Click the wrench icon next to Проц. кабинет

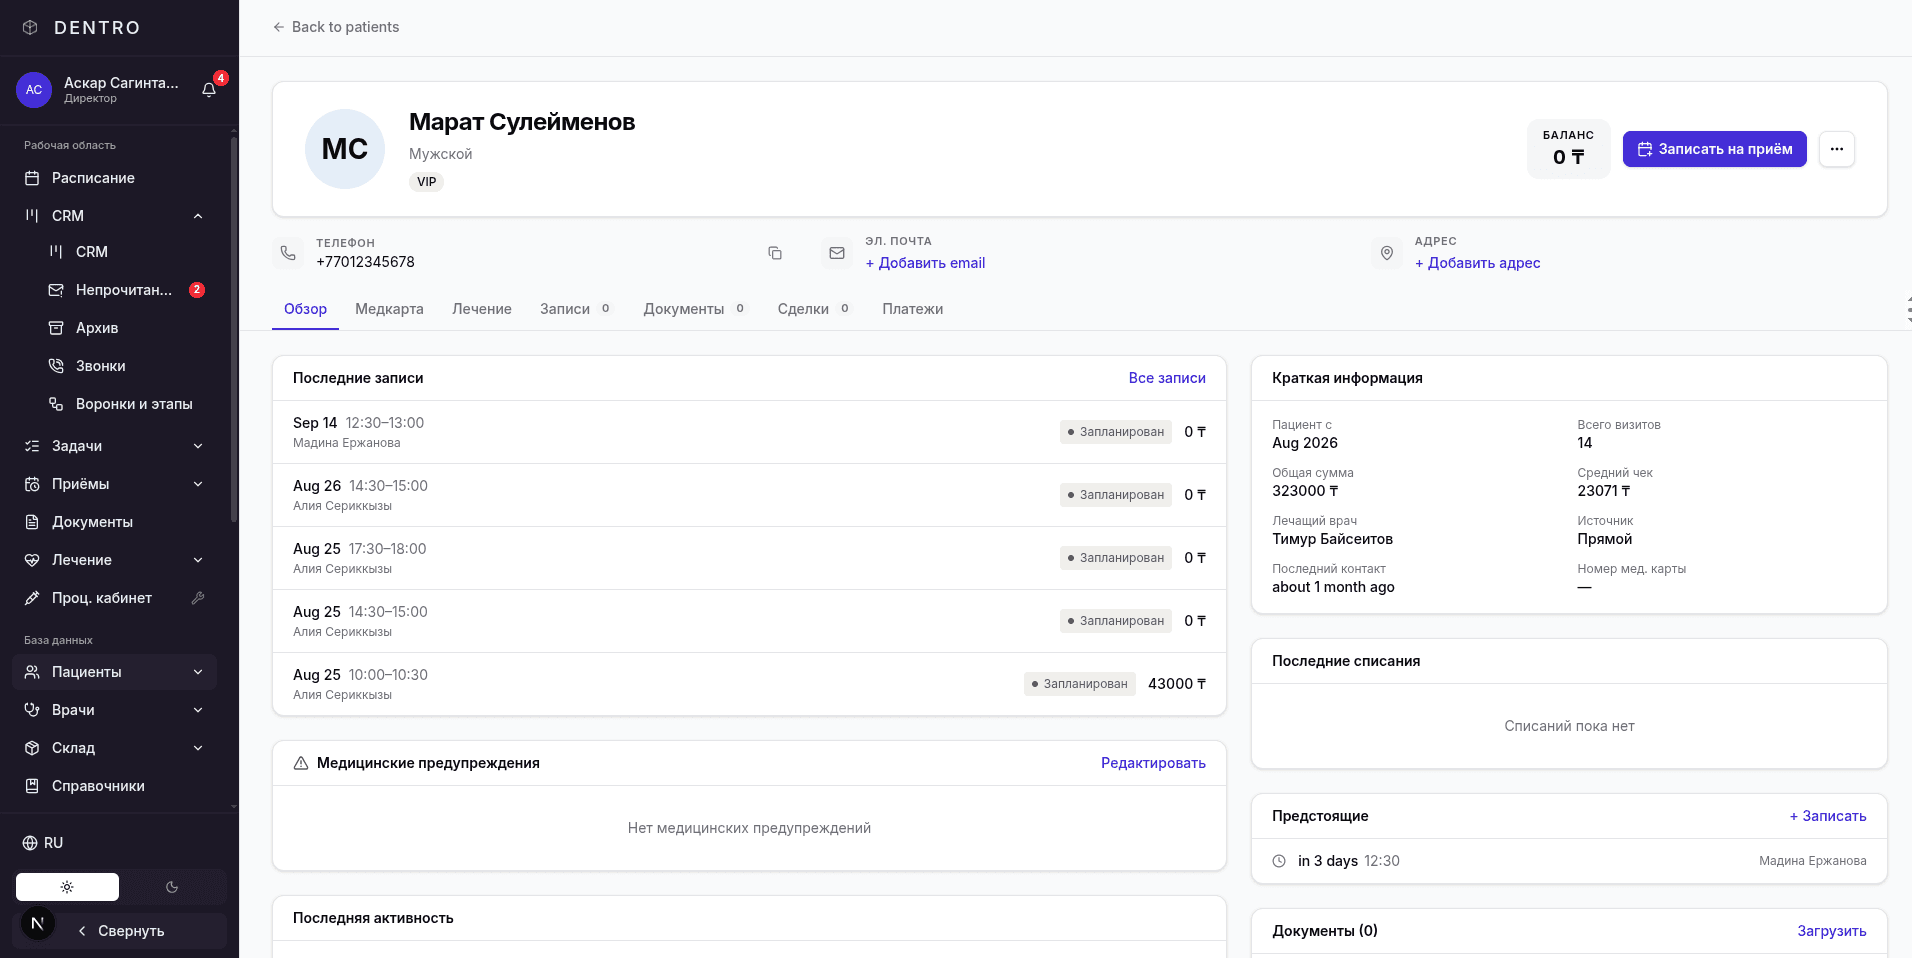(x=198, y=598)
